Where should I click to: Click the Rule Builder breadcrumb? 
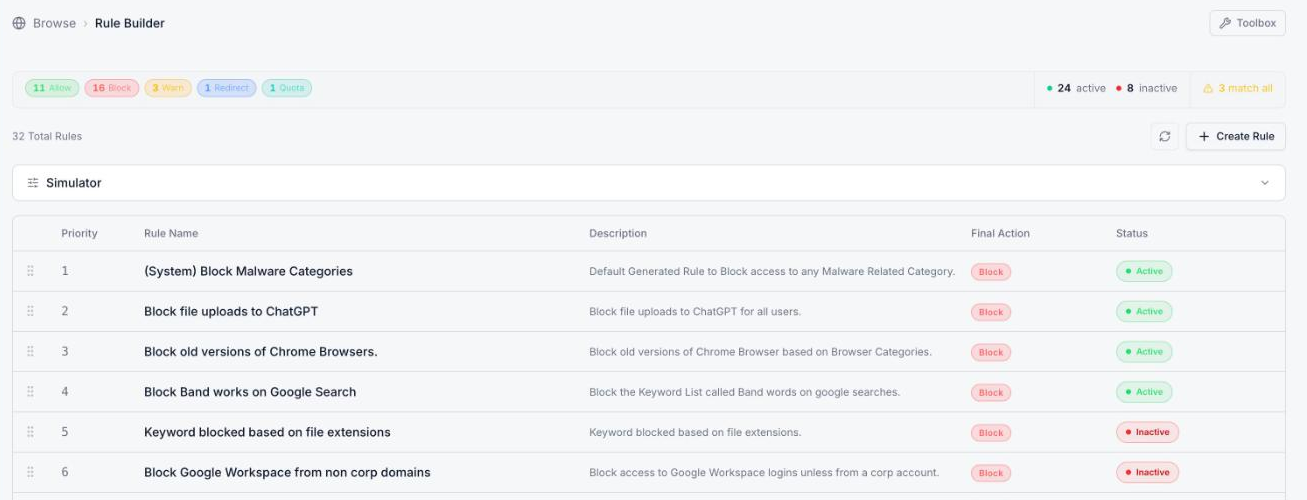tap(130, 23)
